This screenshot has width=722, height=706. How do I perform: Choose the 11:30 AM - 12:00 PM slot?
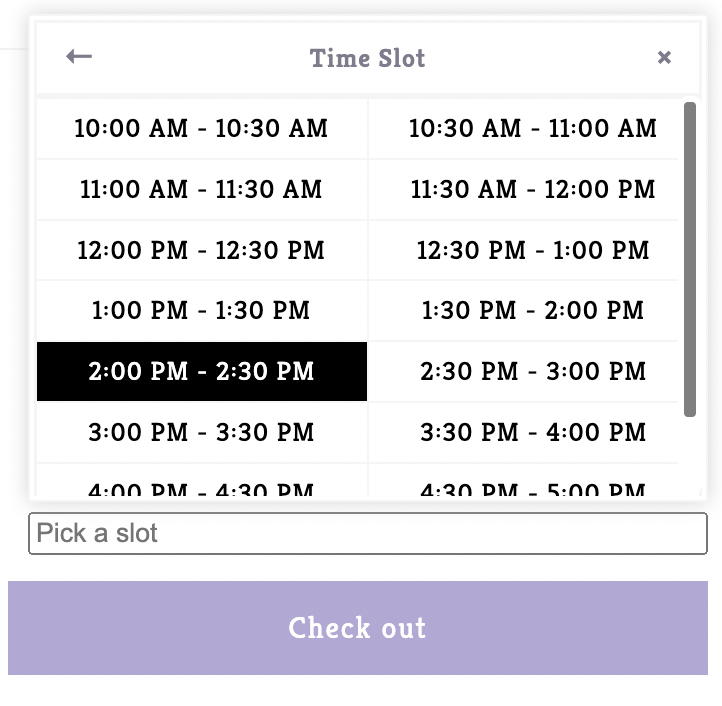click(x=524, y=189)
